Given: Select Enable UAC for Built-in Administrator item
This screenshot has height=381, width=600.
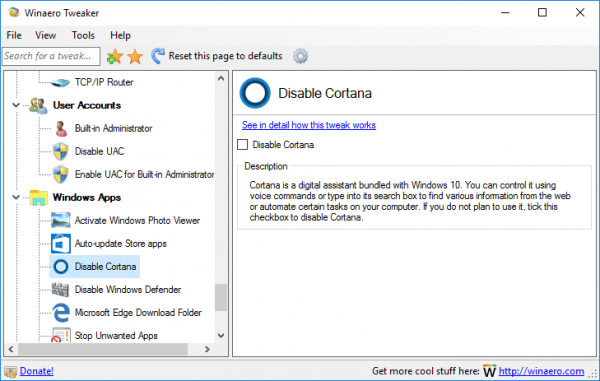Looking at the screenshot, I should [144, 174].
